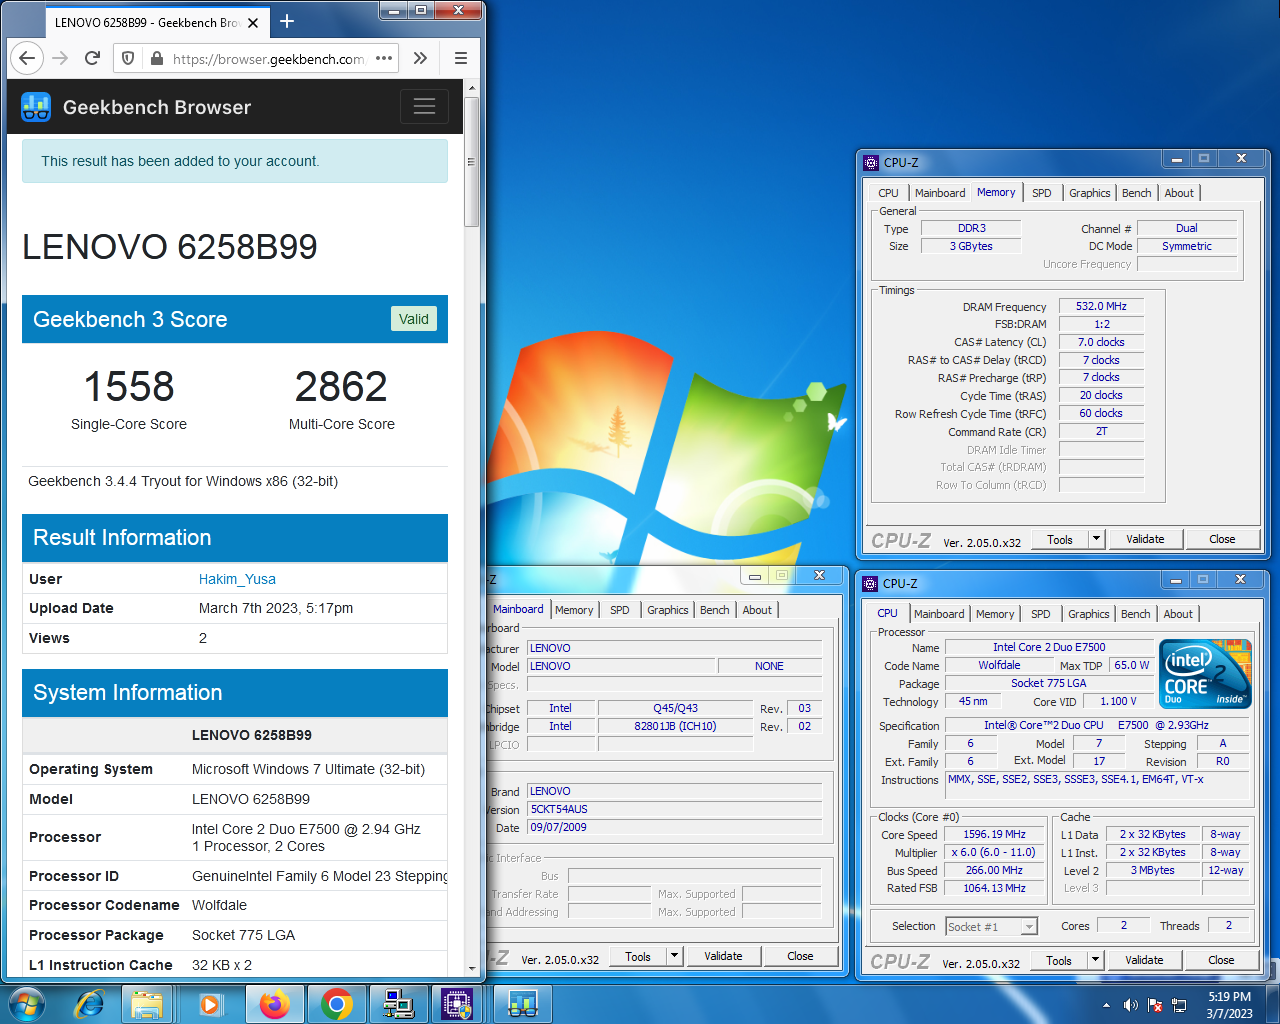1280x1024 pixels.
Task: Open the SPD tab in Memory CPU-Z window
Action: (1041, 193)
